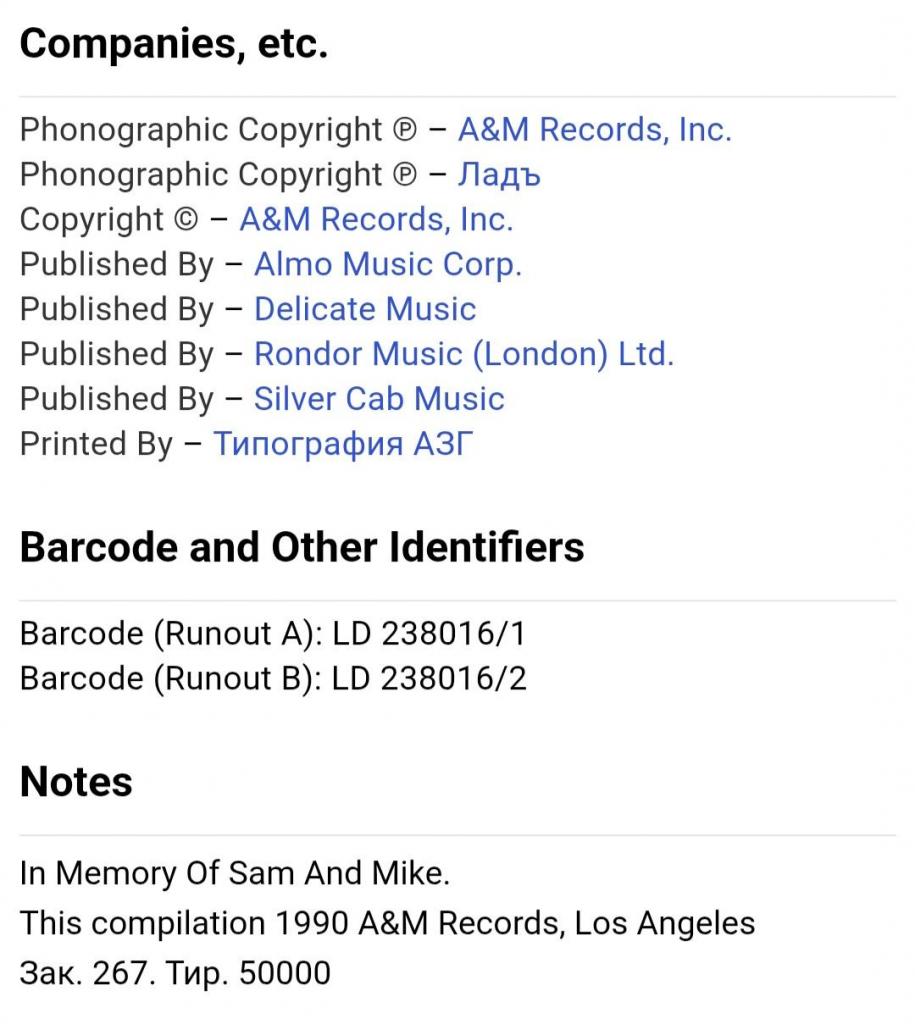The image size is (915, 1024).
Task: Click the "Companies, etc." heading
Action: (174, 45)
